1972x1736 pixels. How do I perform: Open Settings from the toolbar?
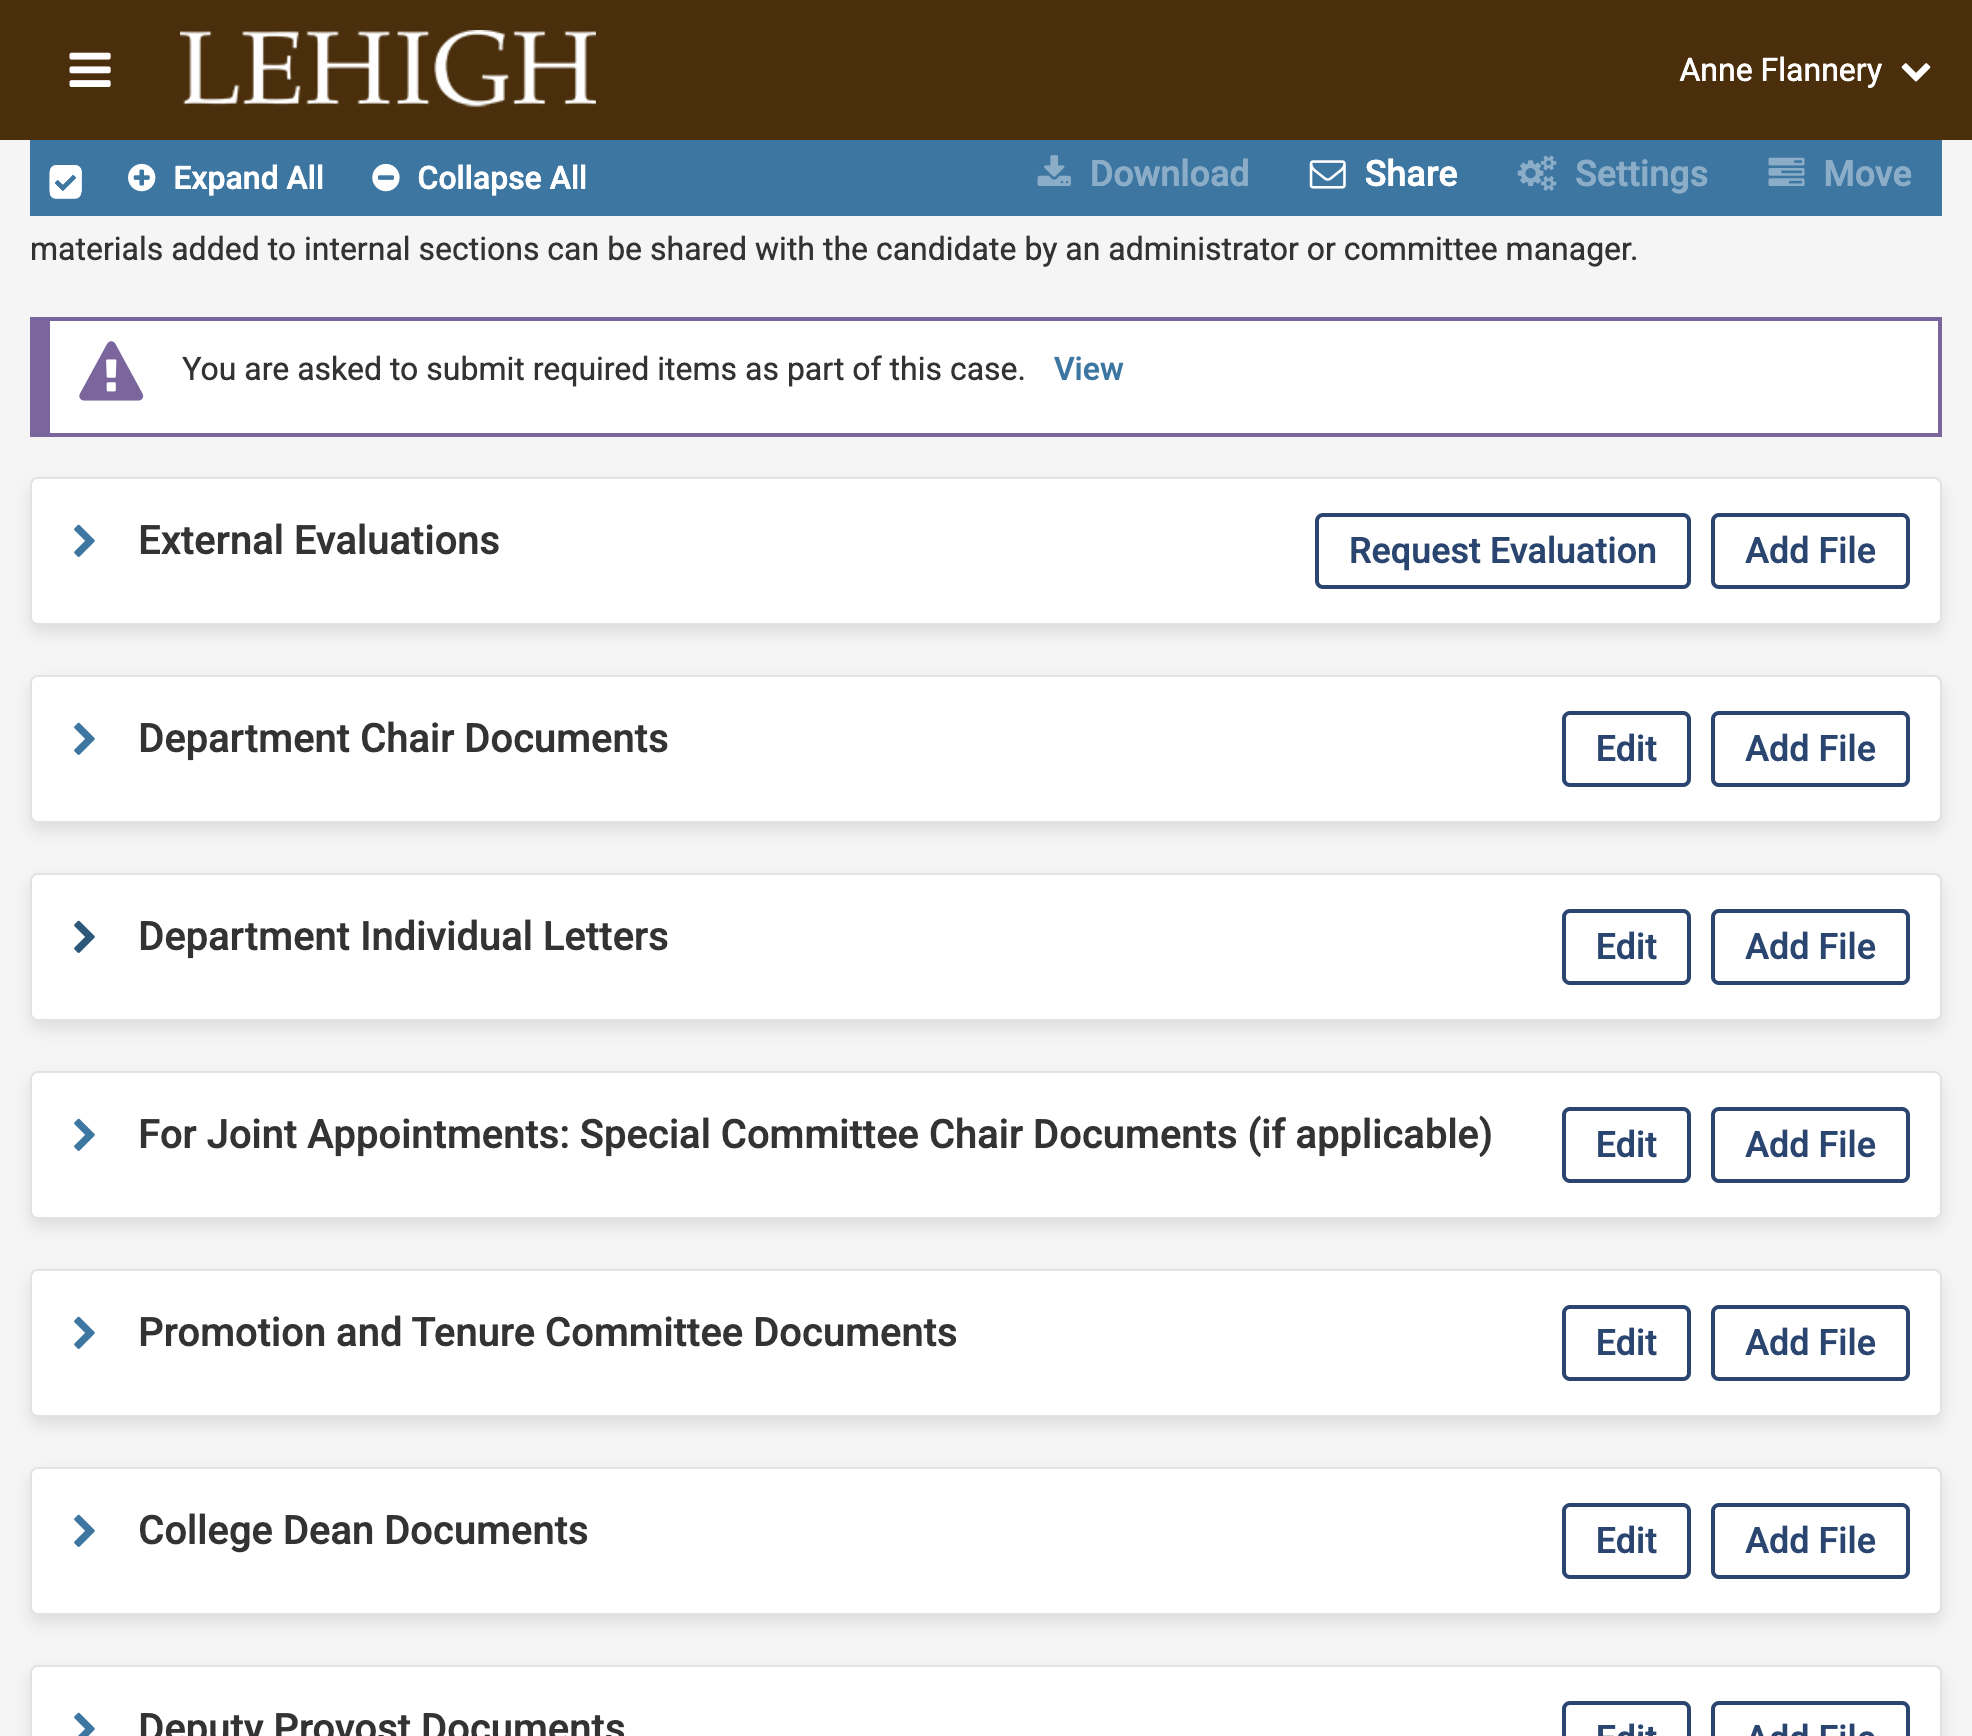click(x=1612, y=174)
